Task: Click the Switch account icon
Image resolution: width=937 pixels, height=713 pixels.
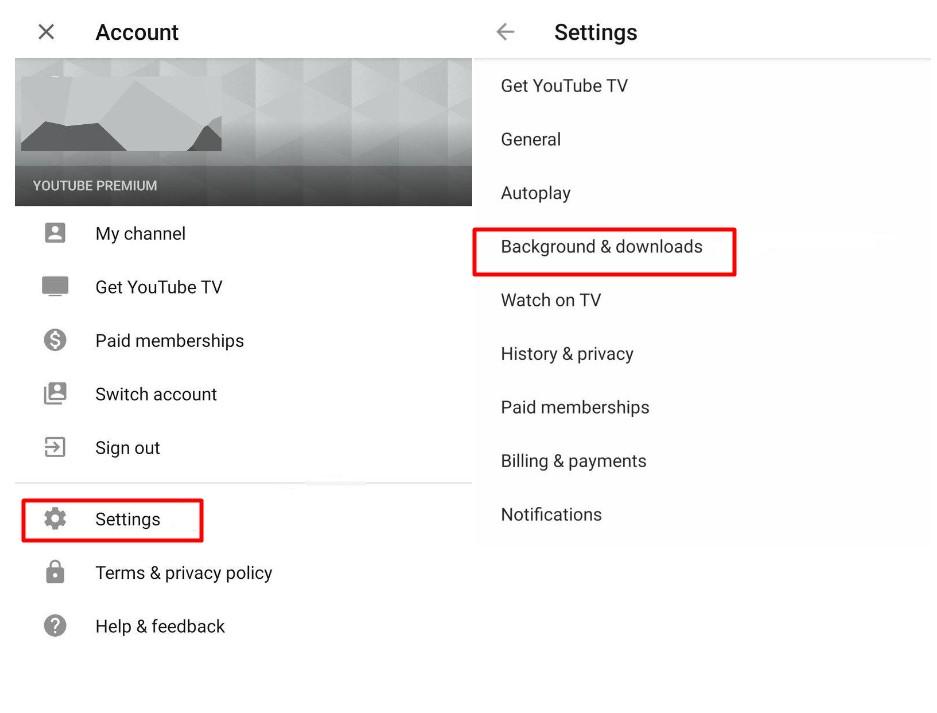Action: pos(55,394)
